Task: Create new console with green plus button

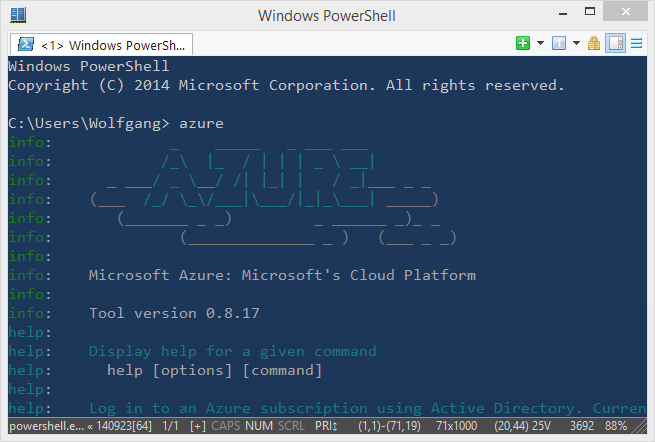Action: point(523,43)
